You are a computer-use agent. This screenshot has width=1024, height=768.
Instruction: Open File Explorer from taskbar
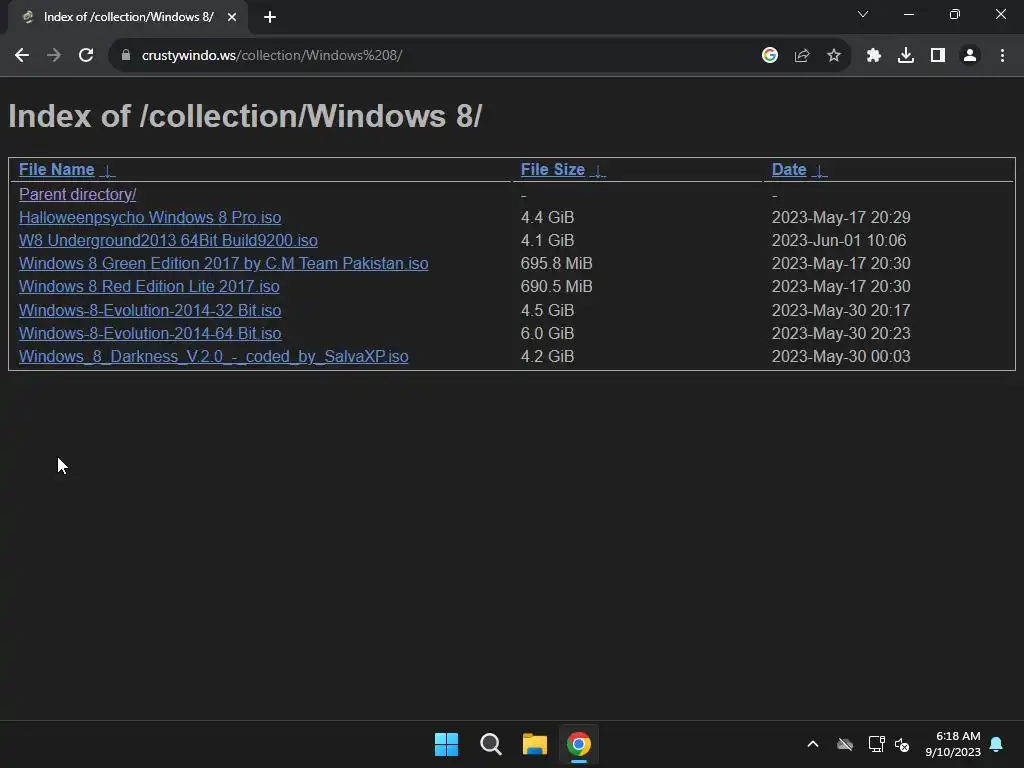point(534,744)
